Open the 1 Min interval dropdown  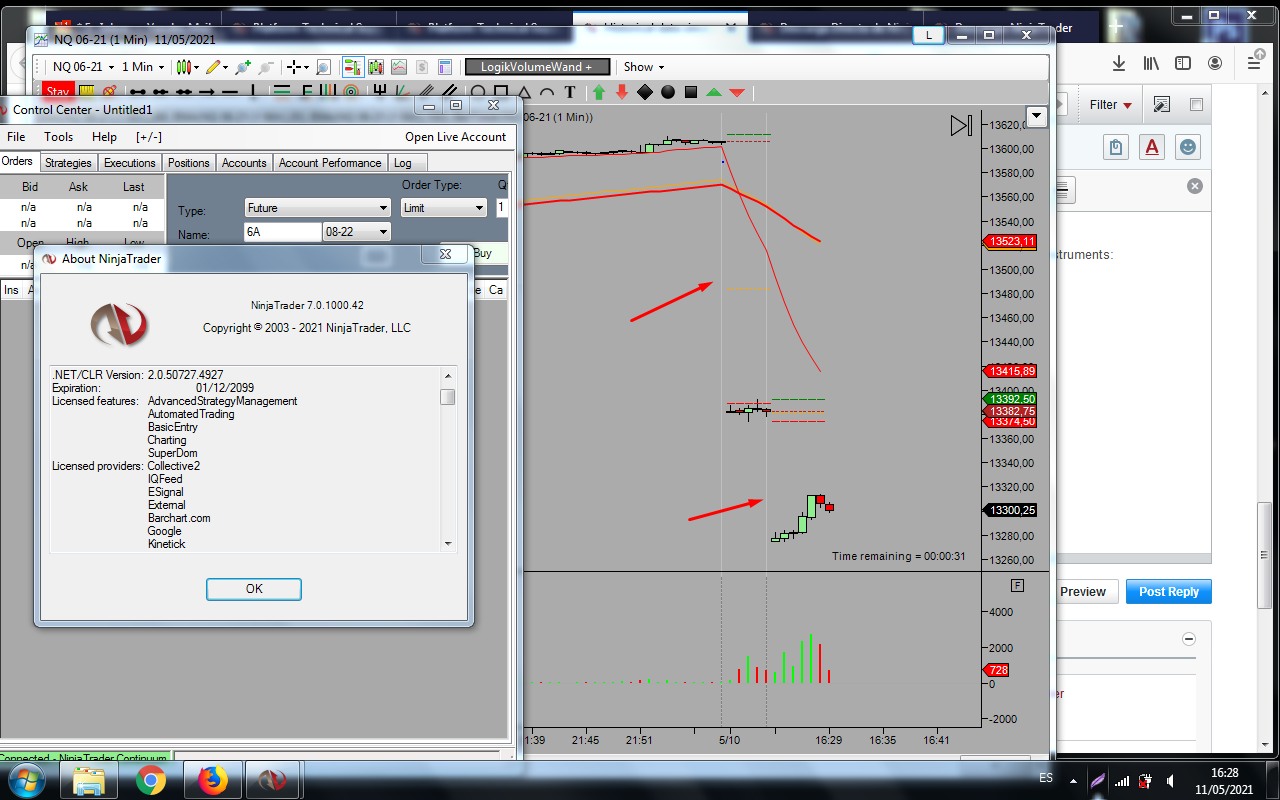143,67
